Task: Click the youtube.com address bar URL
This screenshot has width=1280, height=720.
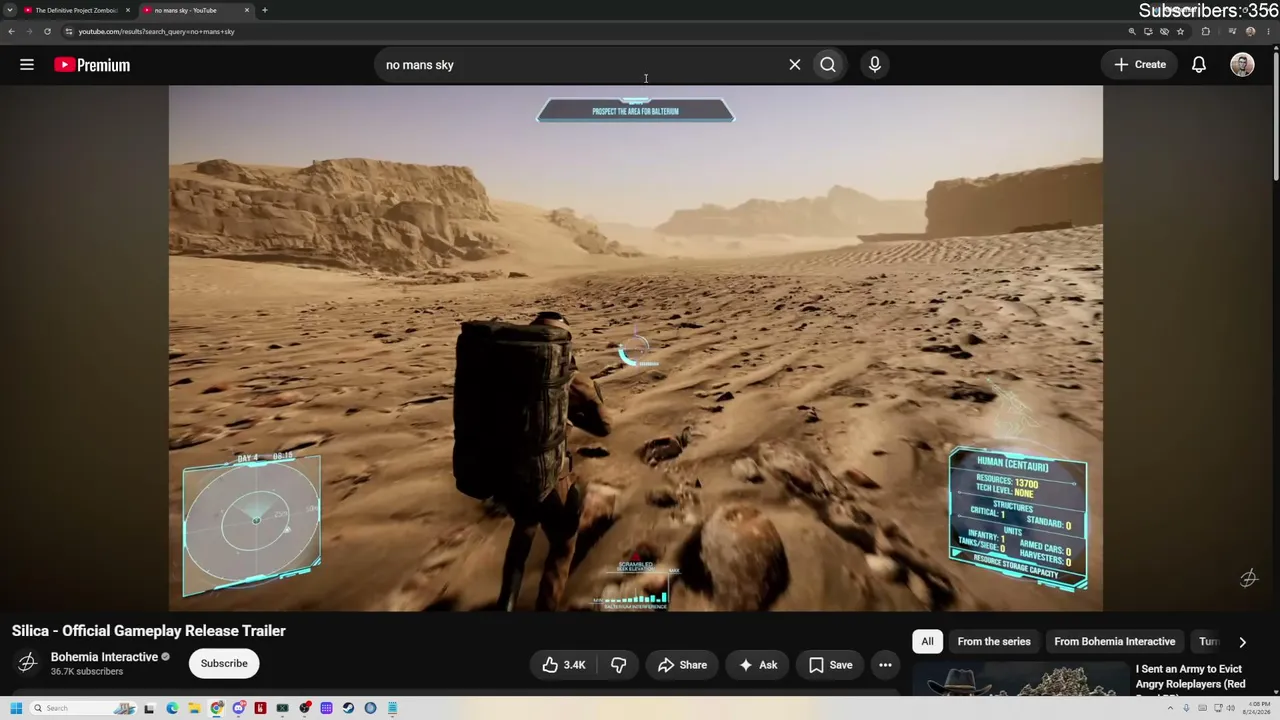Action: point(157,31)
